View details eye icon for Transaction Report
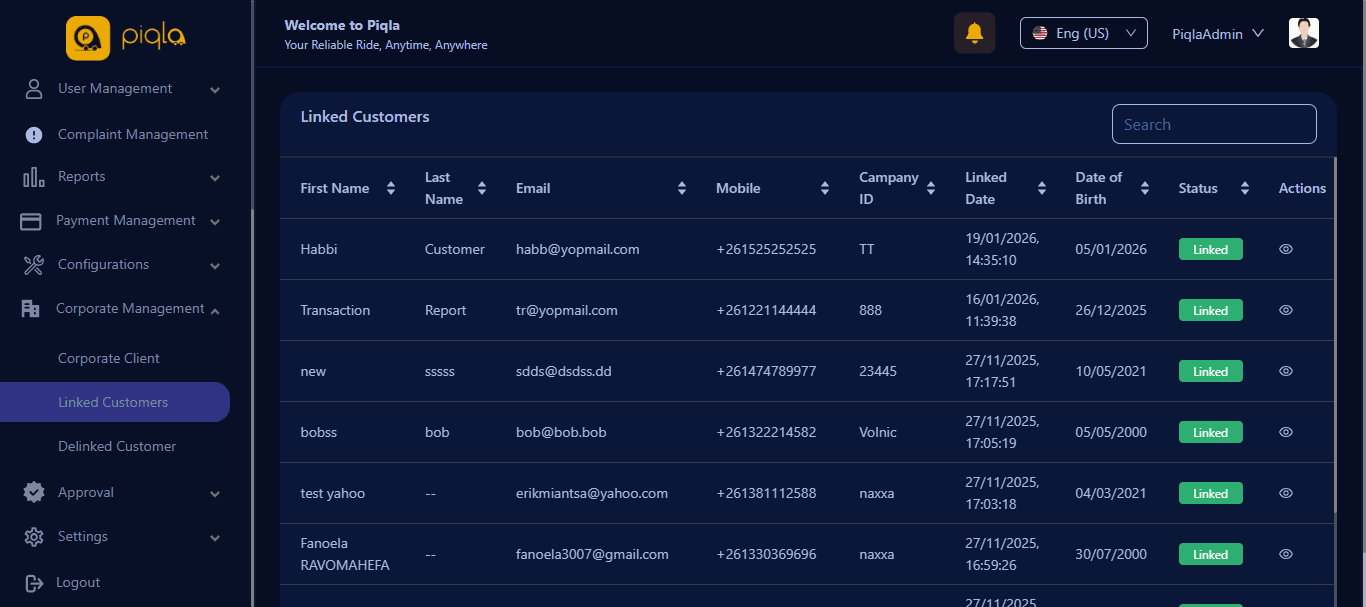1366x607 pixels. pos(1286,310)
